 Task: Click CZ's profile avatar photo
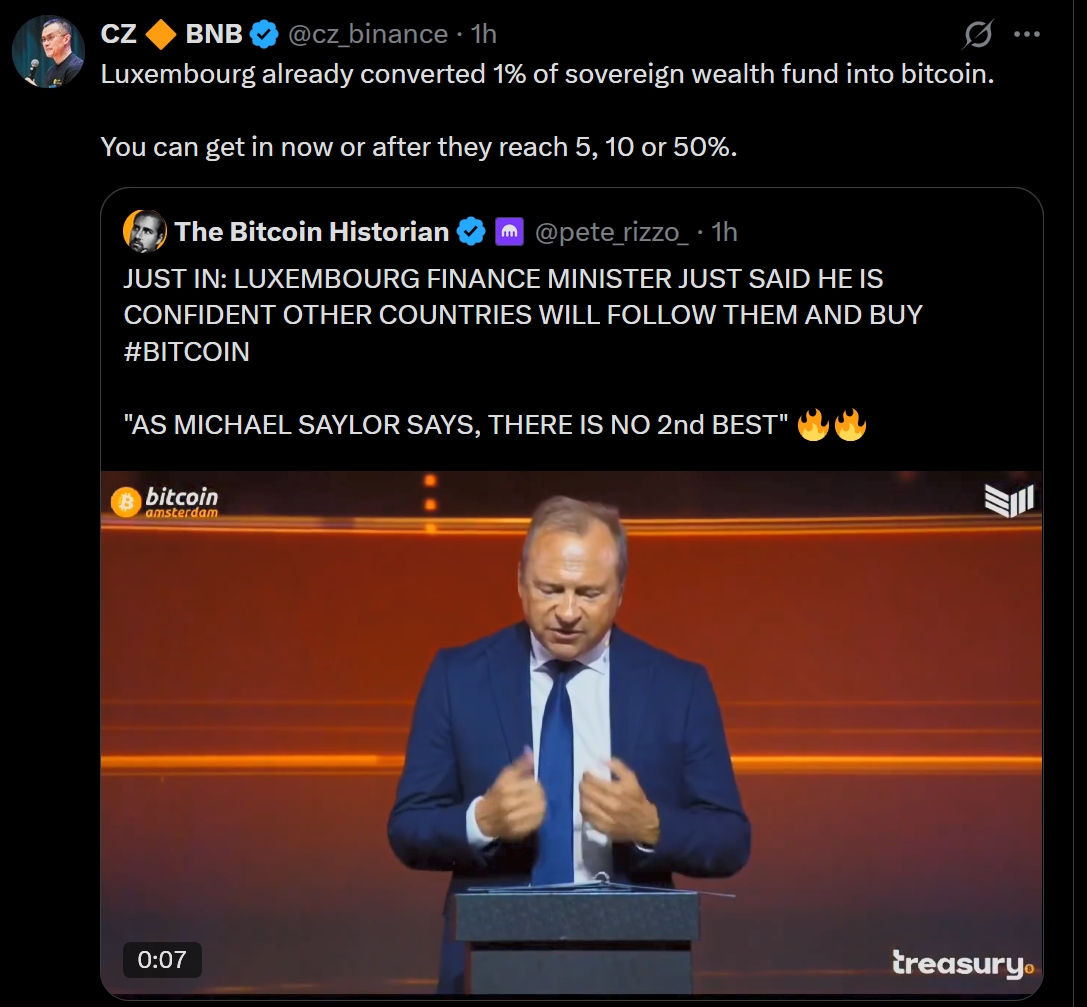click(48, 52)
